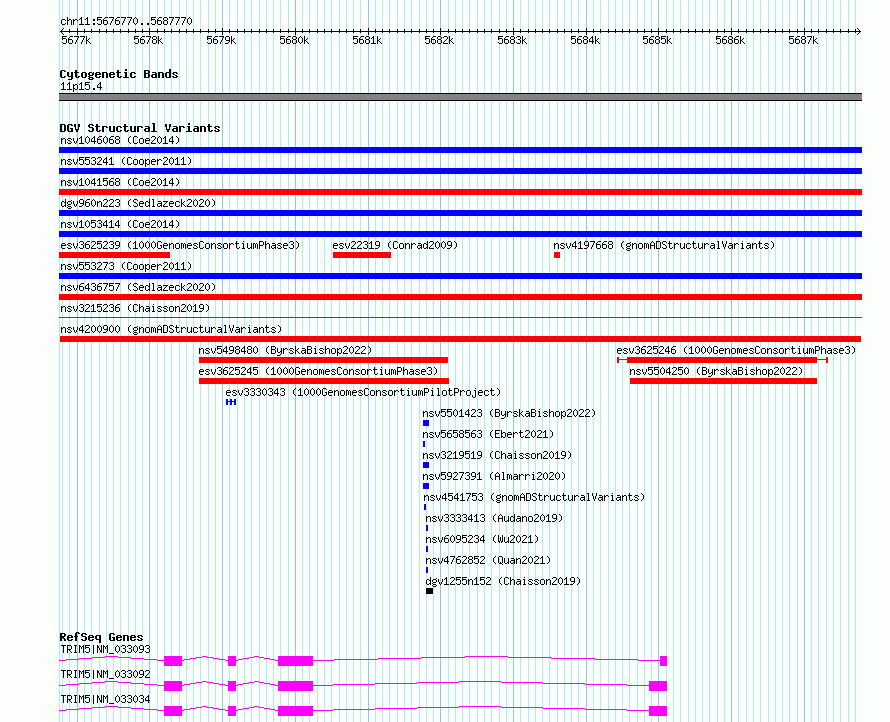Click the 5687k ruler tick label

[x=803, y=40]
